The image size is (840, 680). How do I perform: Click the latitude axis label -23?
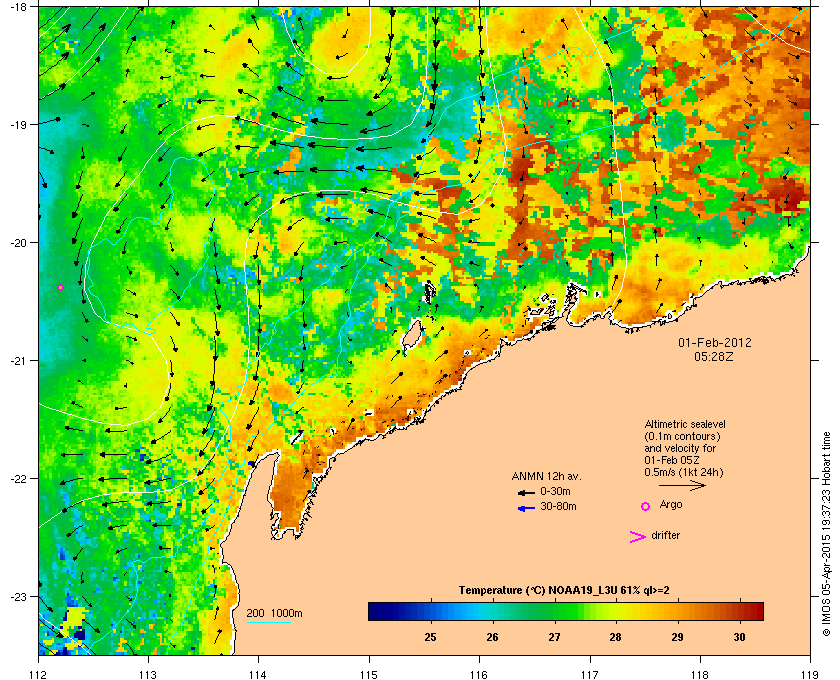click(19, 596)
